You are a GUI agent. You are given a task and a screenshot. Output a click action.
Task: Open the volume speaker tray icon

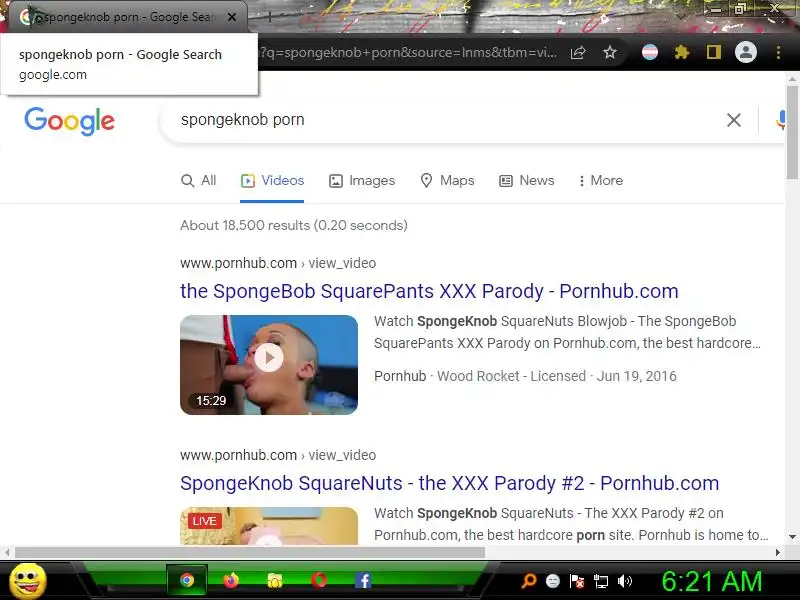pos(624,581)
